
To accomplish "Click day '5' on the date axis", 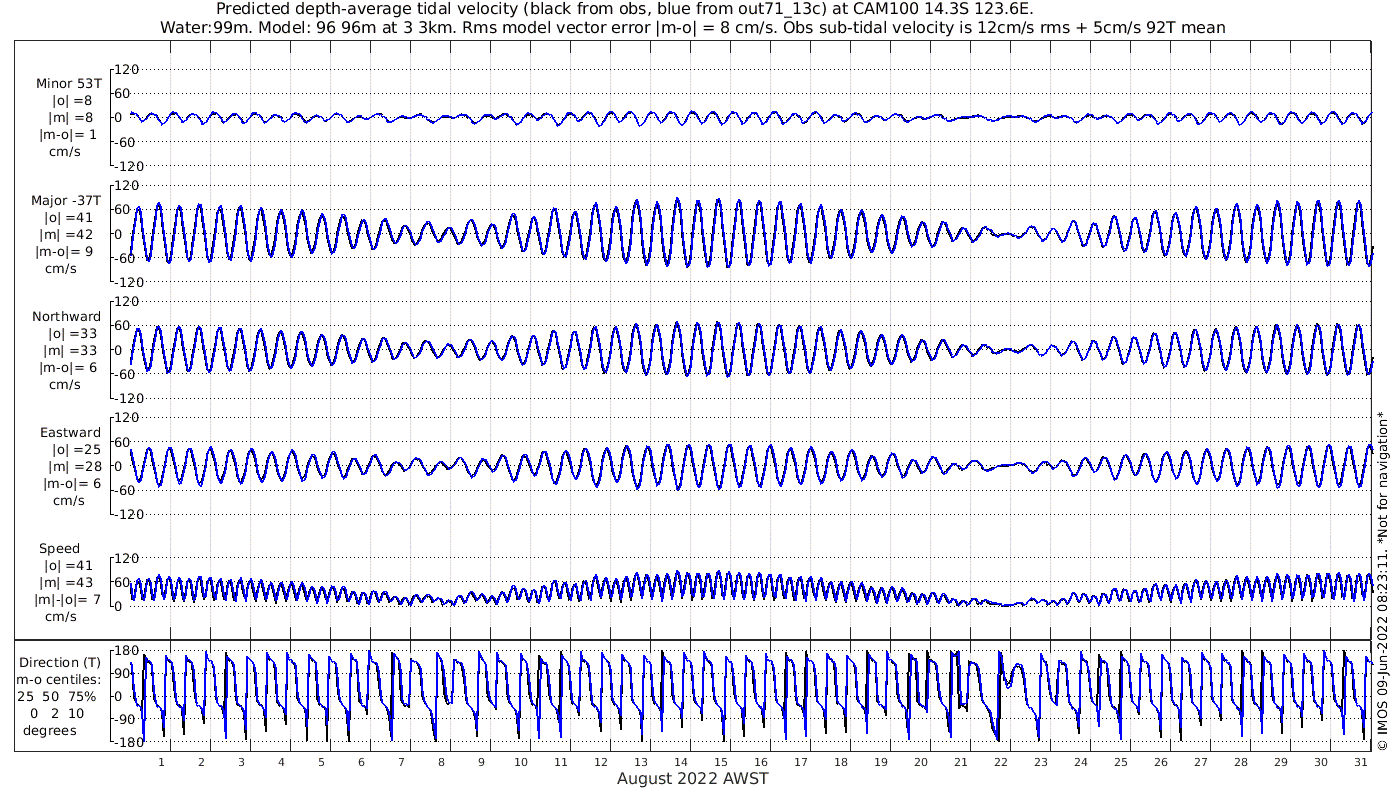I will point(321,762).
